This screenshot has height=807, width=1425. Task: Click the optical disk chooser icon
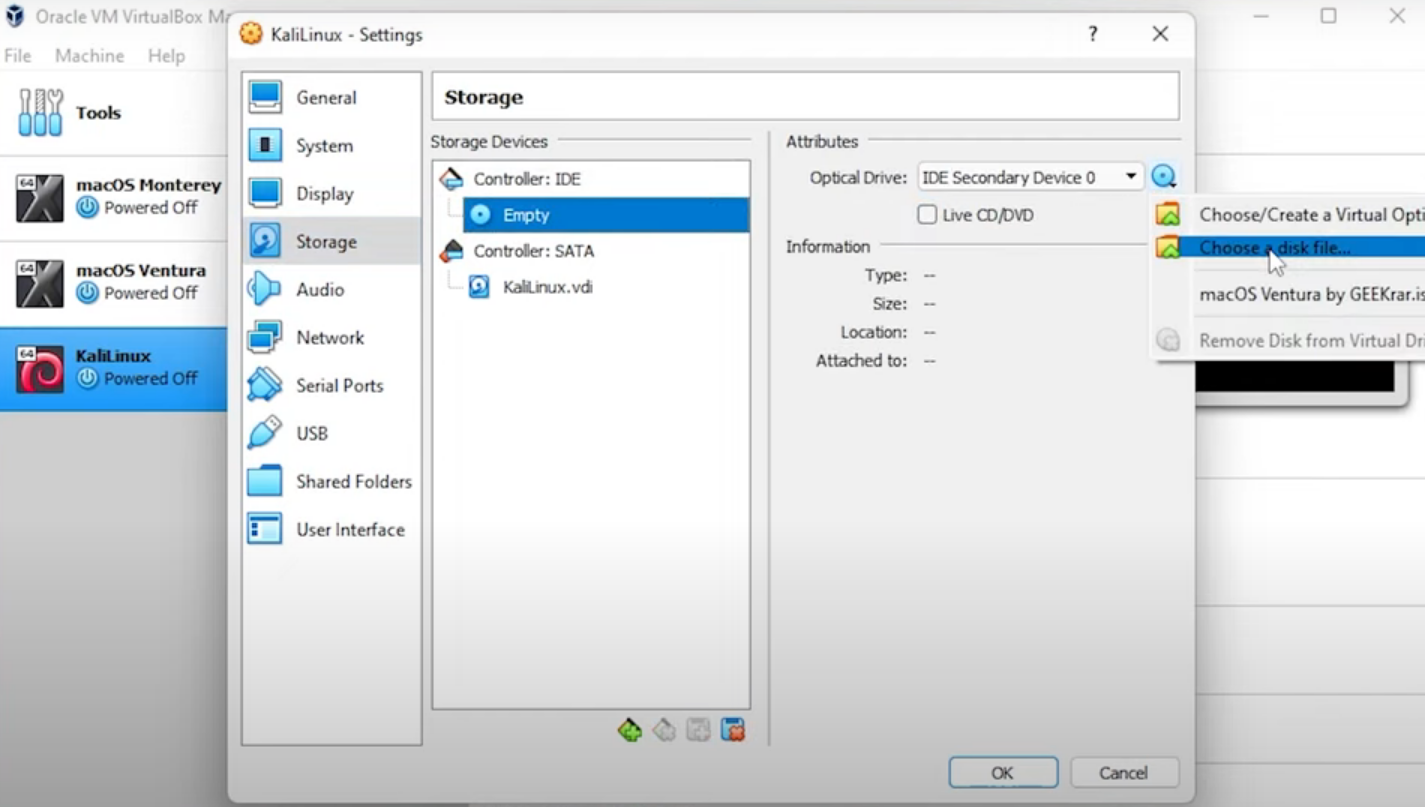tap(1163, 177)
